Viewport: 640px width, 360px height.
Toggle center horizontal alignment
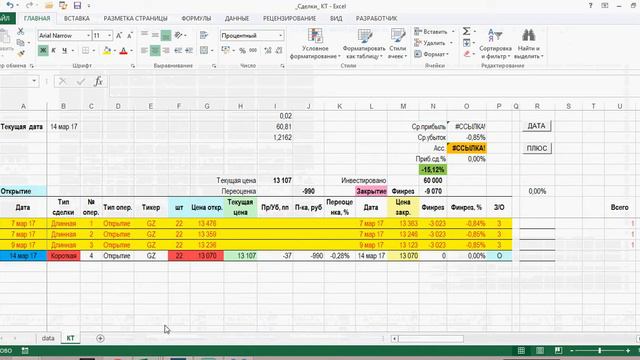(x=155, y=51)
